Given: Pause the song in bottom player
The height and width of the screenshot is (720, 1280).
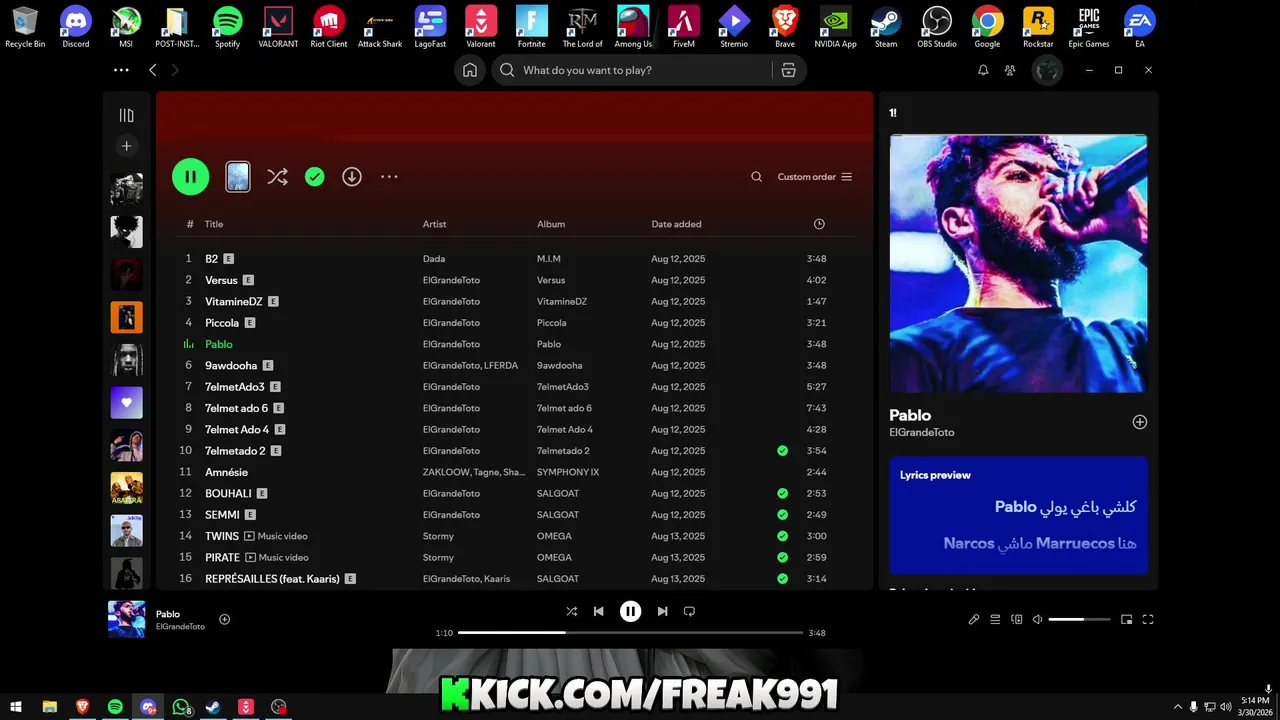Looking at the screenshot, I should coord(630,611).
